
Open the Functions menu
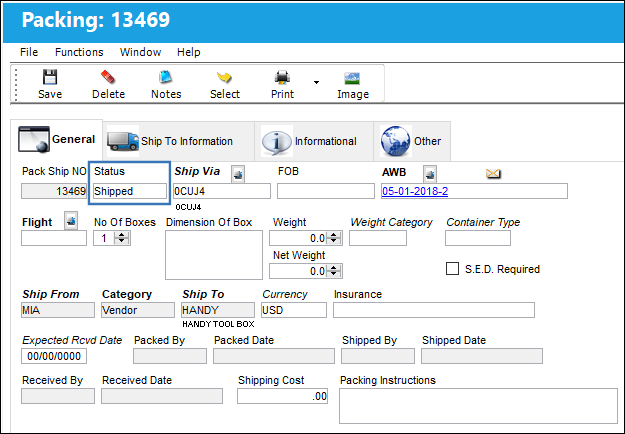pos(79,52)
